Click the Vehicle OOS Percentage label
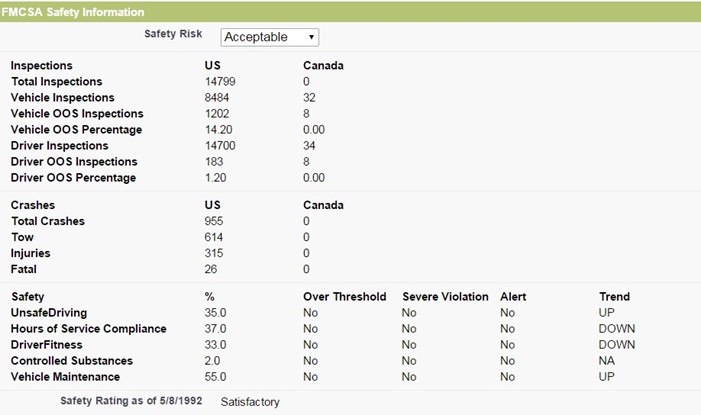 click(x=76, y=130)
